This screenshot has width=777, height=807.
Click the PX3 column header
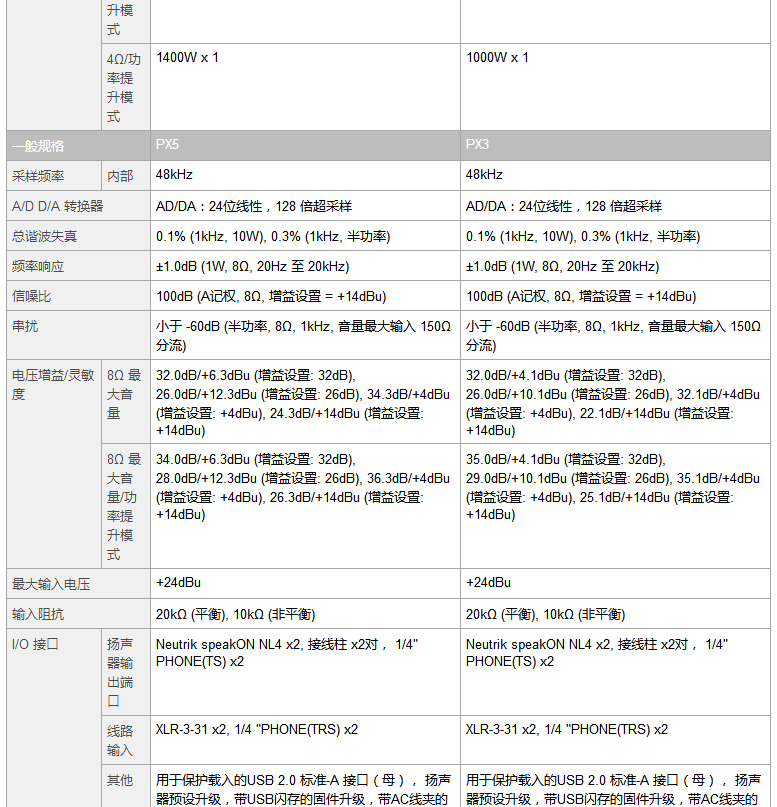pos(615,146)
